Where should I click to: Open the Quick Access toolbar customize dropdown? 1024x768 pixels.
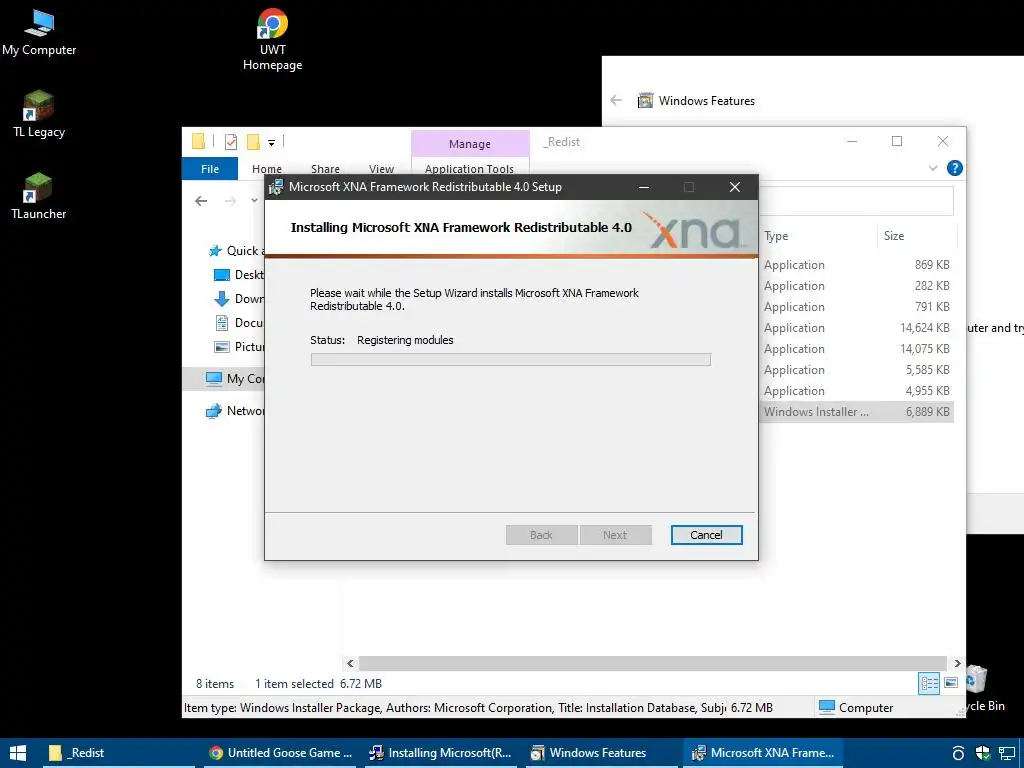[271, 142]
